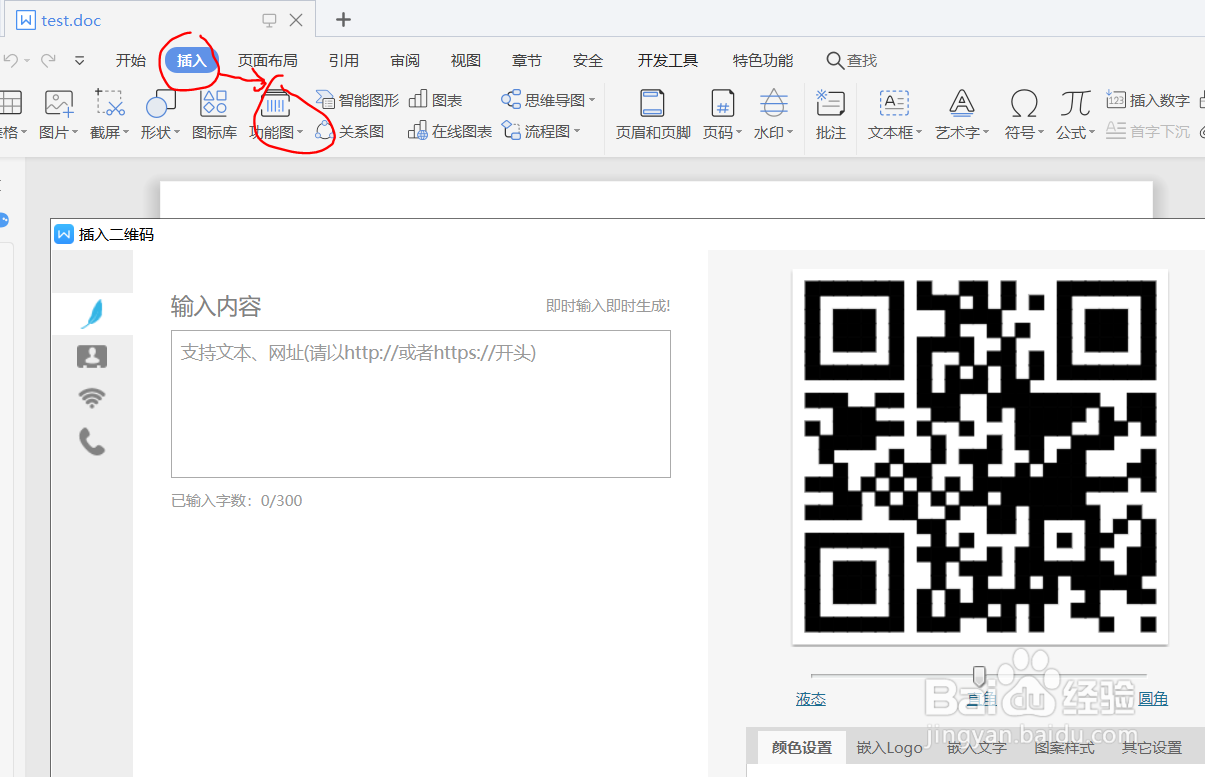1205x777 pixels.
Task: Switch to the 开始 tab
Action: point(130,61)
